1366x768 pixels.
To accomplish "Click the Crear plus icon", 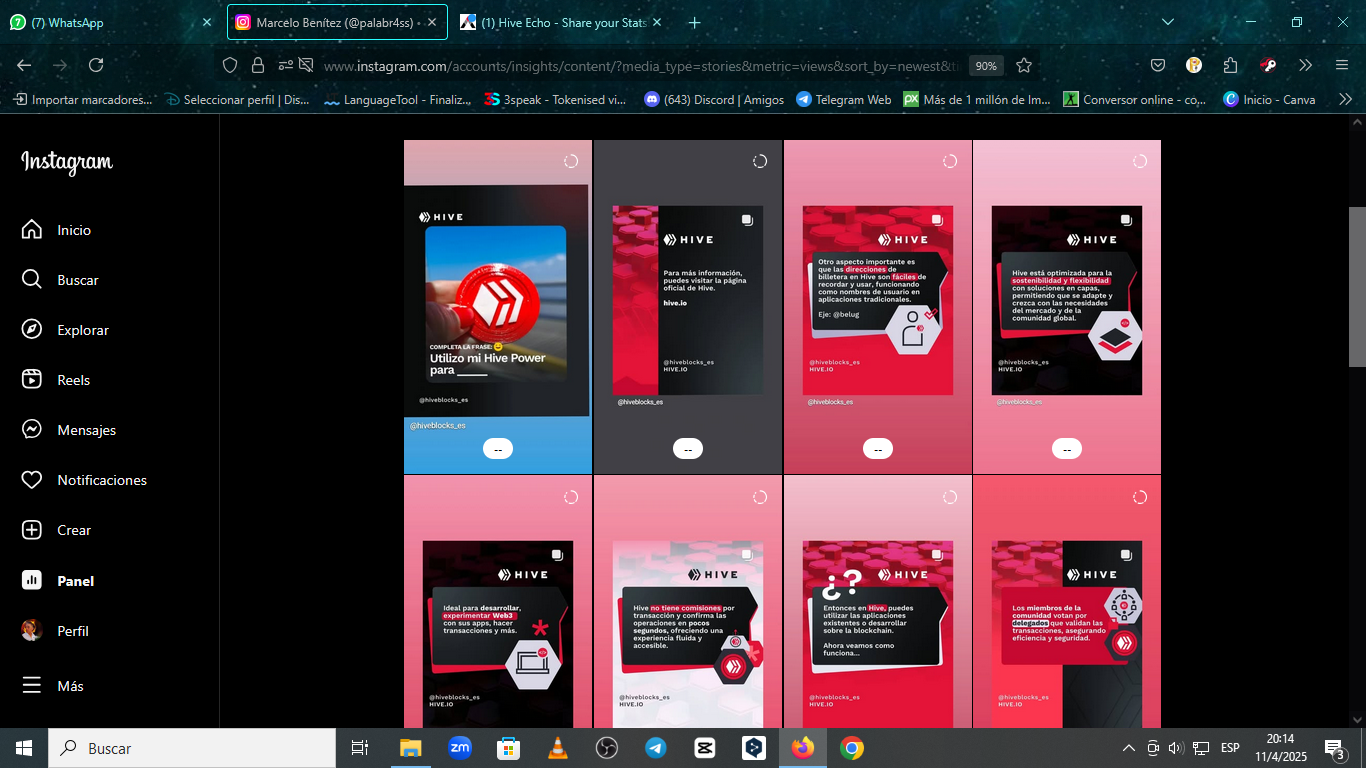I will click(x=32, y=530).
